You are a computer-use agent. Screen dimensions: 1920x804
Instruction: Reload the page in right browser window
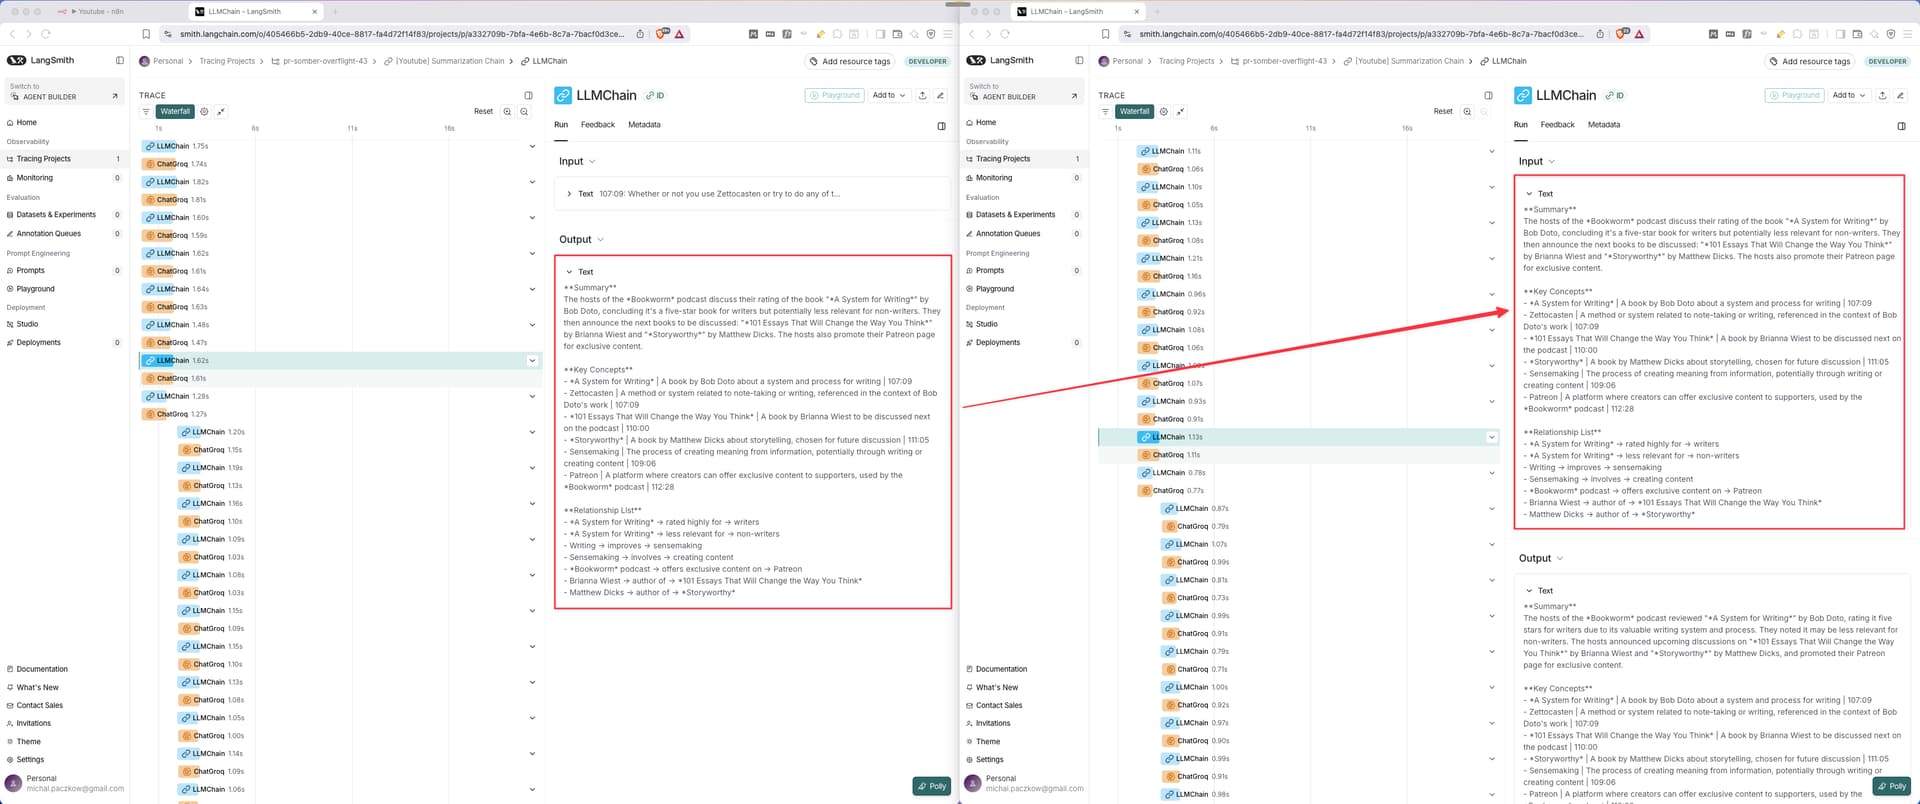[x=1005, y=34]
